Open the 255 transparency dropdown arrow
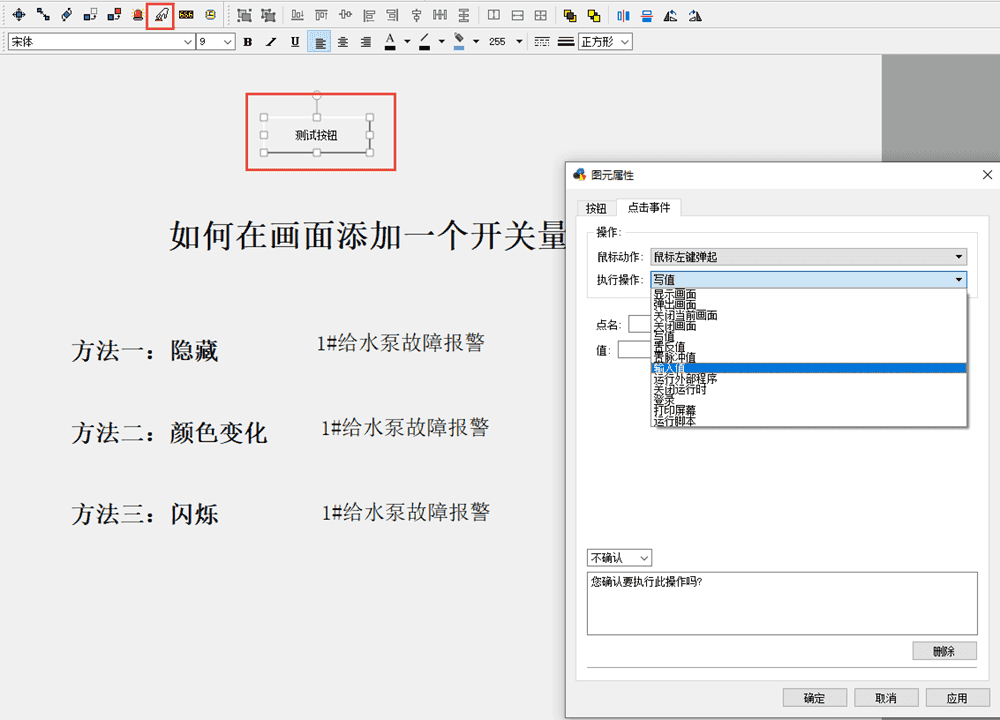The height and width of the screenshot is (720, 1000). tap(519, 41)
